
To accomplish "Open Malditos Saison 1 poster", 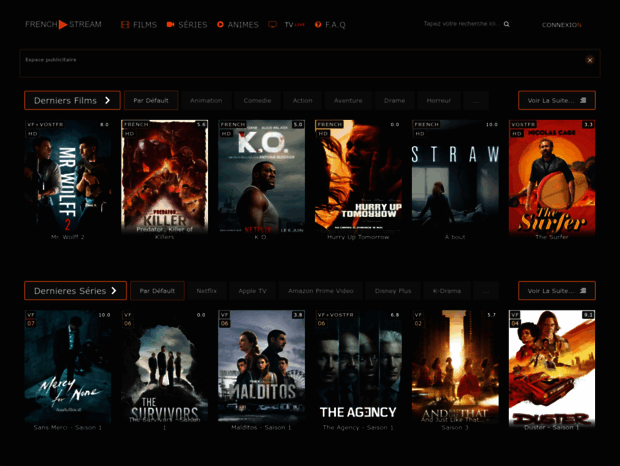I will [x=261, y=367].
